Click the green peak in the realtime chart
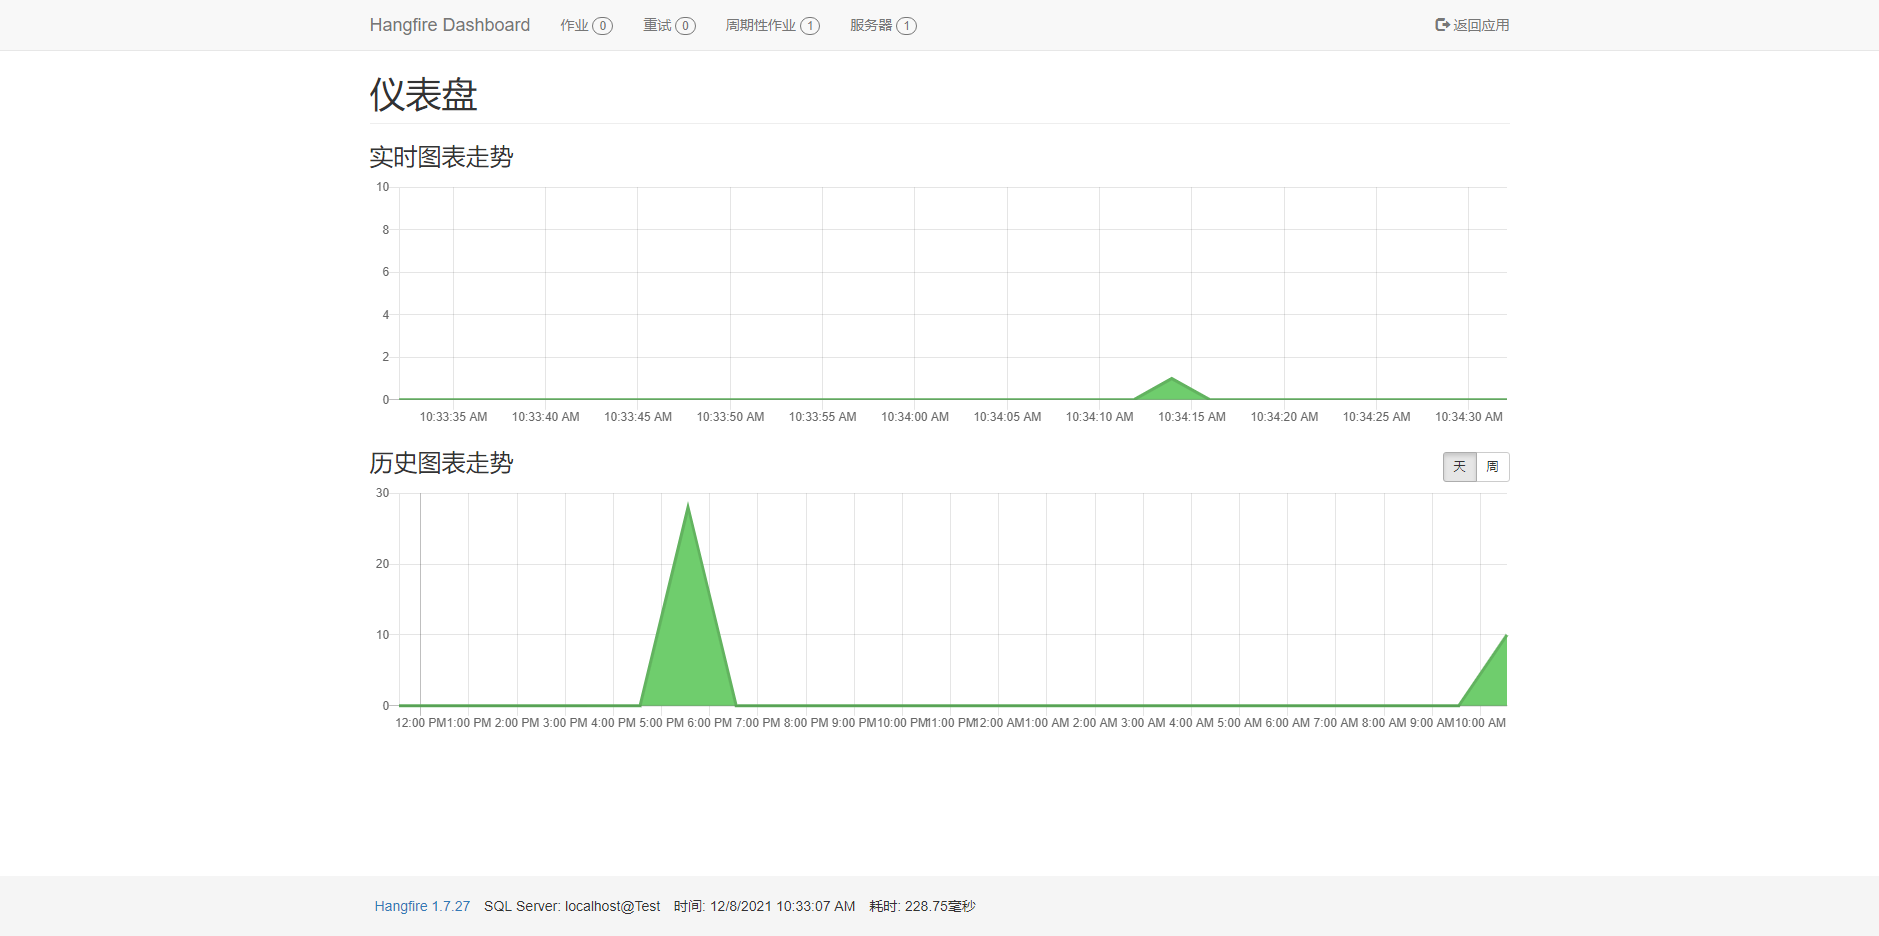This screenshot has height=936, width=1879. (x=1172, y=389)
